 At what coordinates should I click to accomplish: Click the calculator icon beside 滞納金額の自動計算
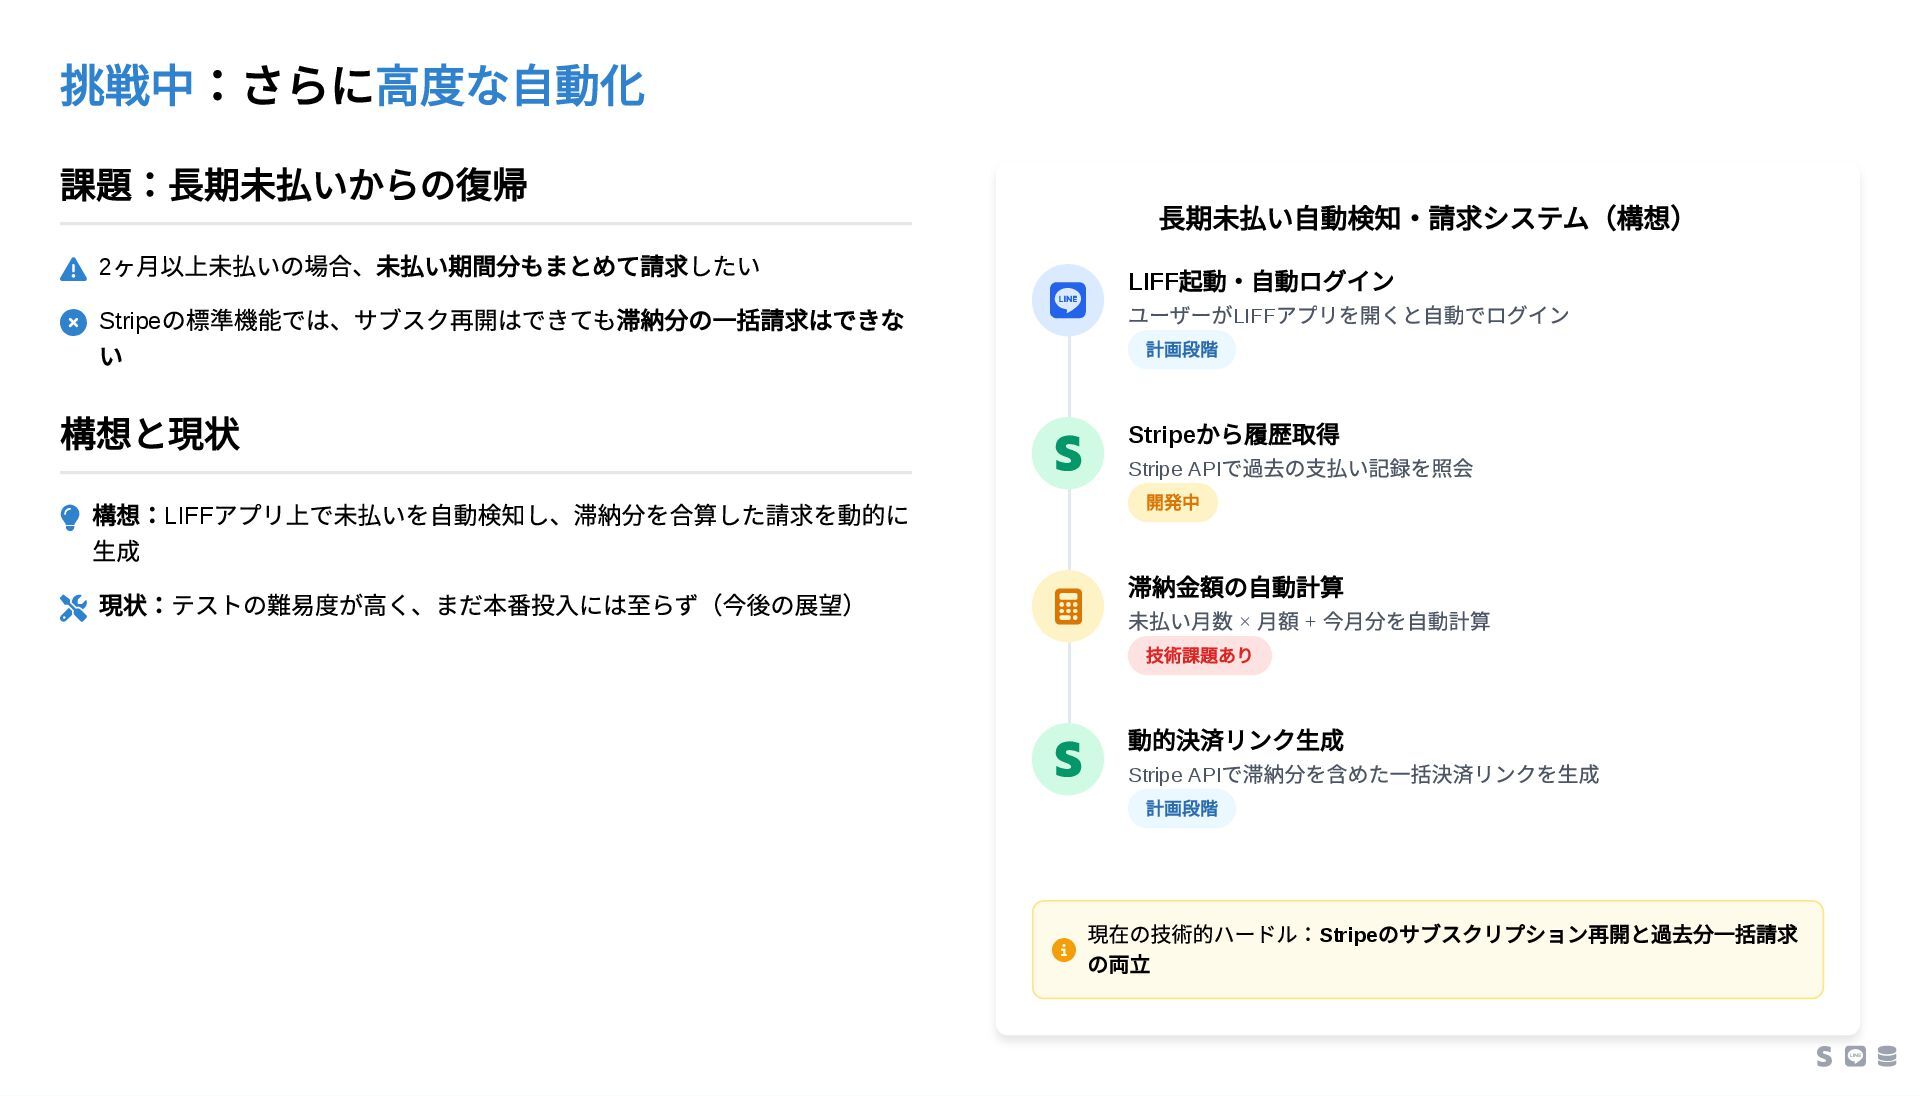pyautogui.click(x=1068, y=606)
